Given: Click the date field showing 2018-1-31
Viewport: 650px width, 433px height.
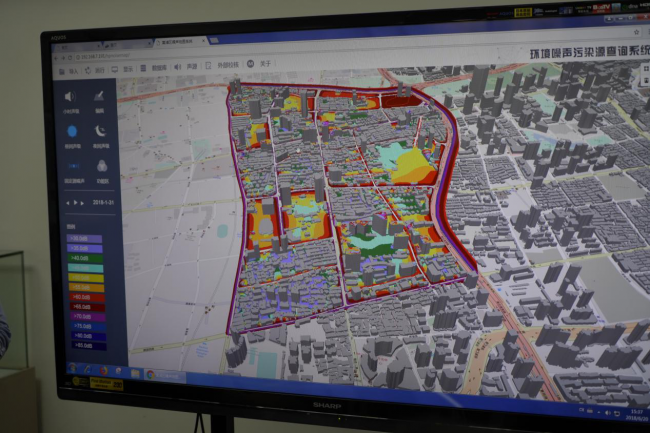Looking at the screenshot, I should [102, 203].
